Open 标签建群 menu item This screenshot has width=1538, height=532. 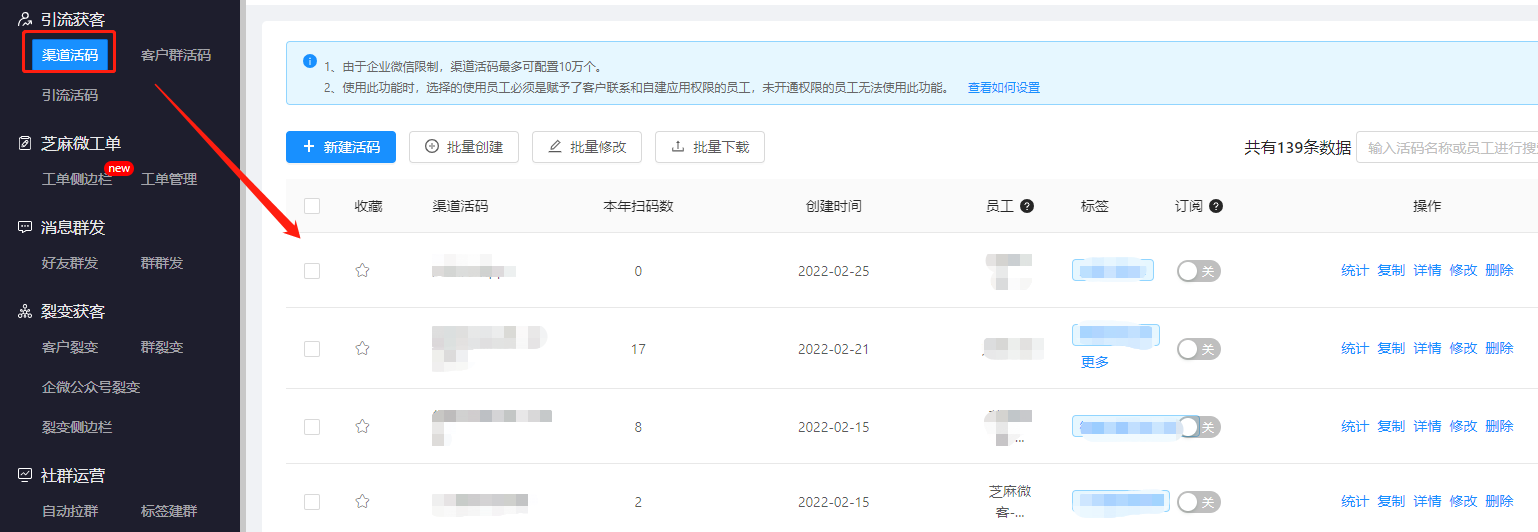coord(169,511)
